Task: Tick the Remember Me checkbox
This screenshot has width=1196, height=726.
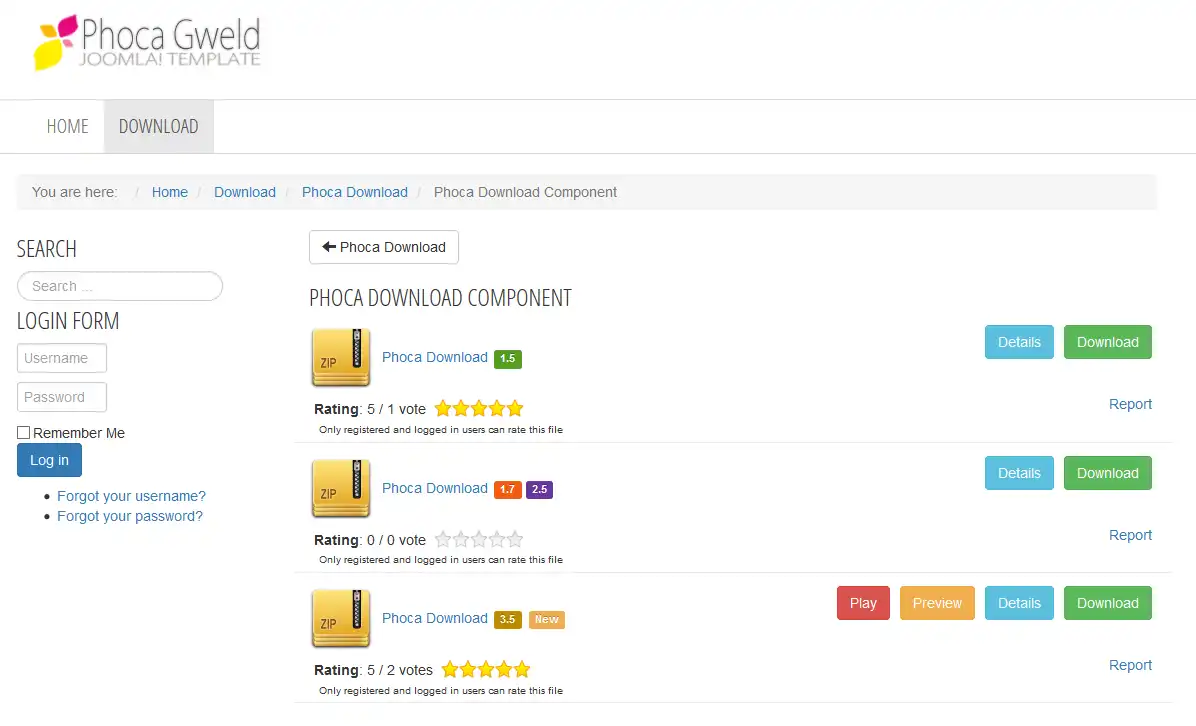Action: (x=24, y=432)
